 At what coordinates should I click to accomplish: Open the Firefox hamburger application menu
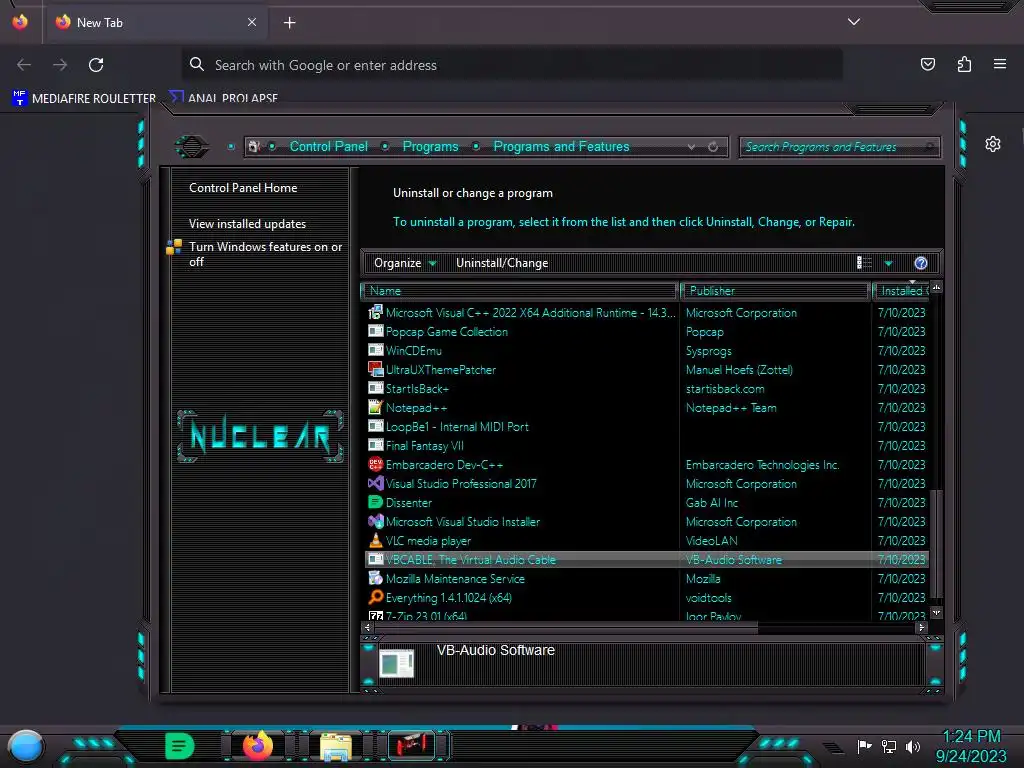1000,64
